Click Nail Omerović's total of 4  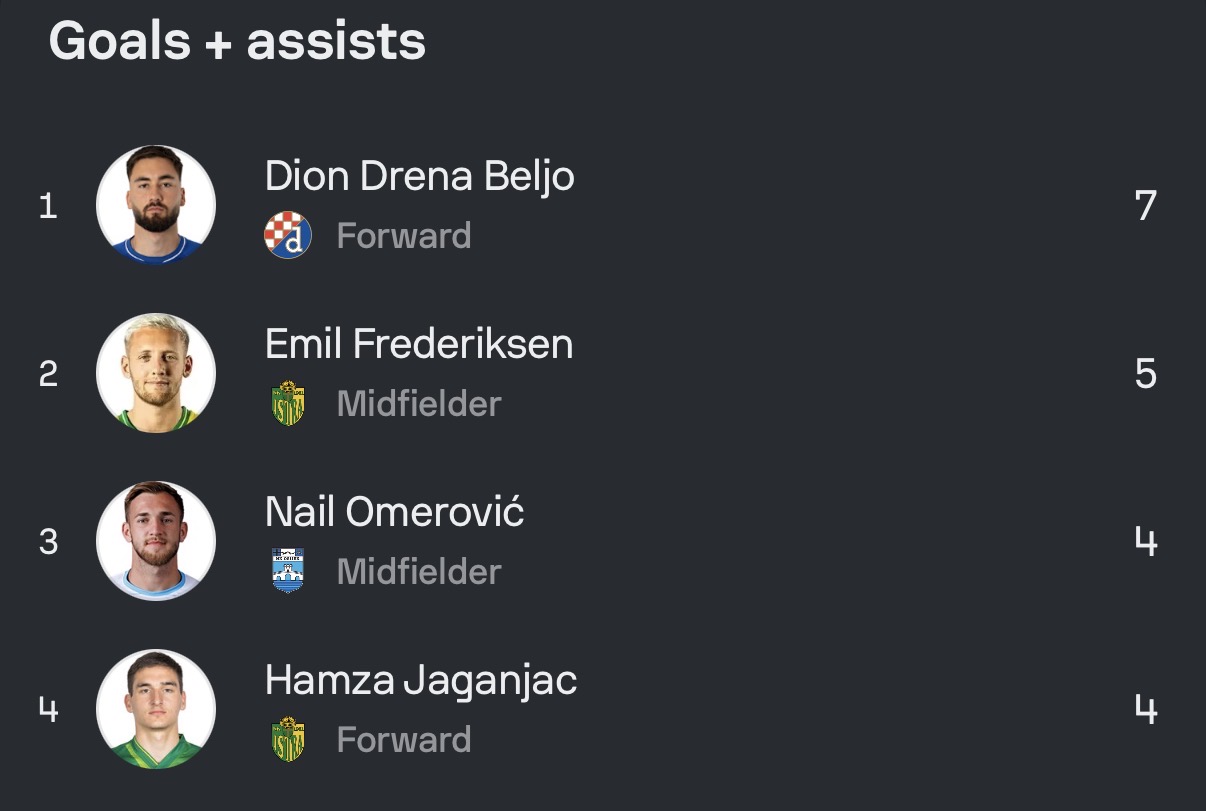tap(1146, 541)
